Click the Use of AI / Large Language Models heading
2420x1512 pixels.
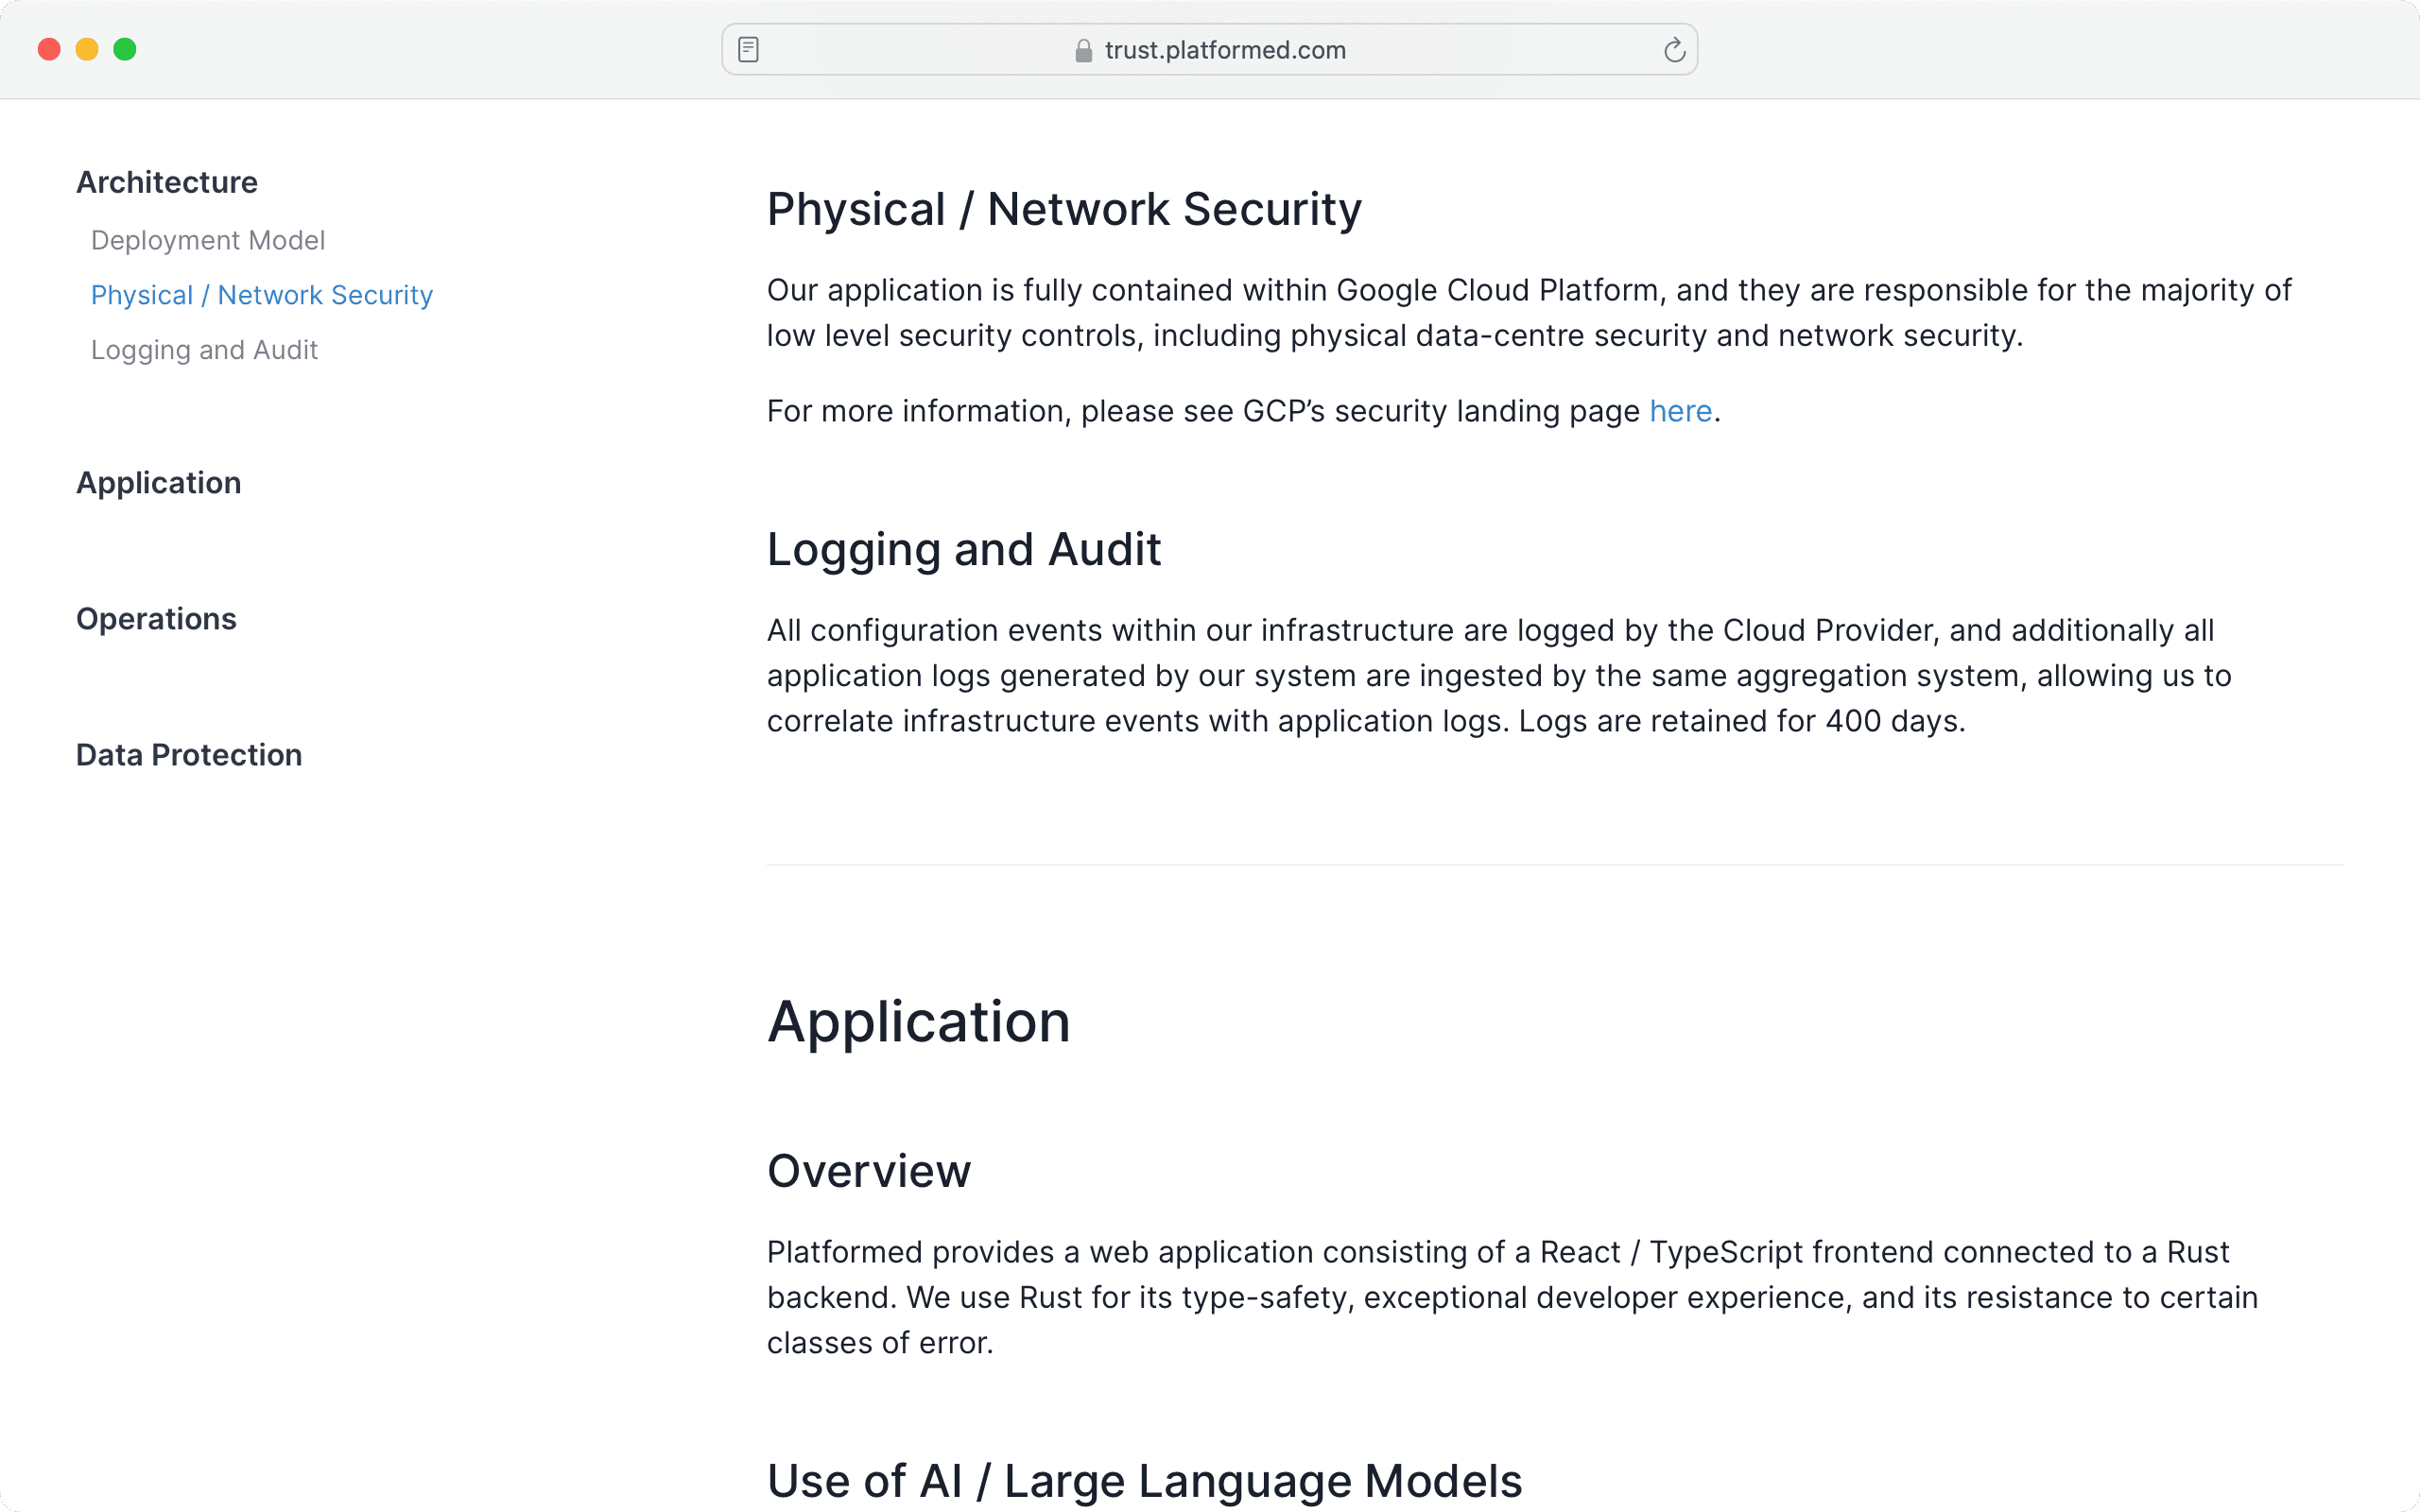point(1144,1481)
